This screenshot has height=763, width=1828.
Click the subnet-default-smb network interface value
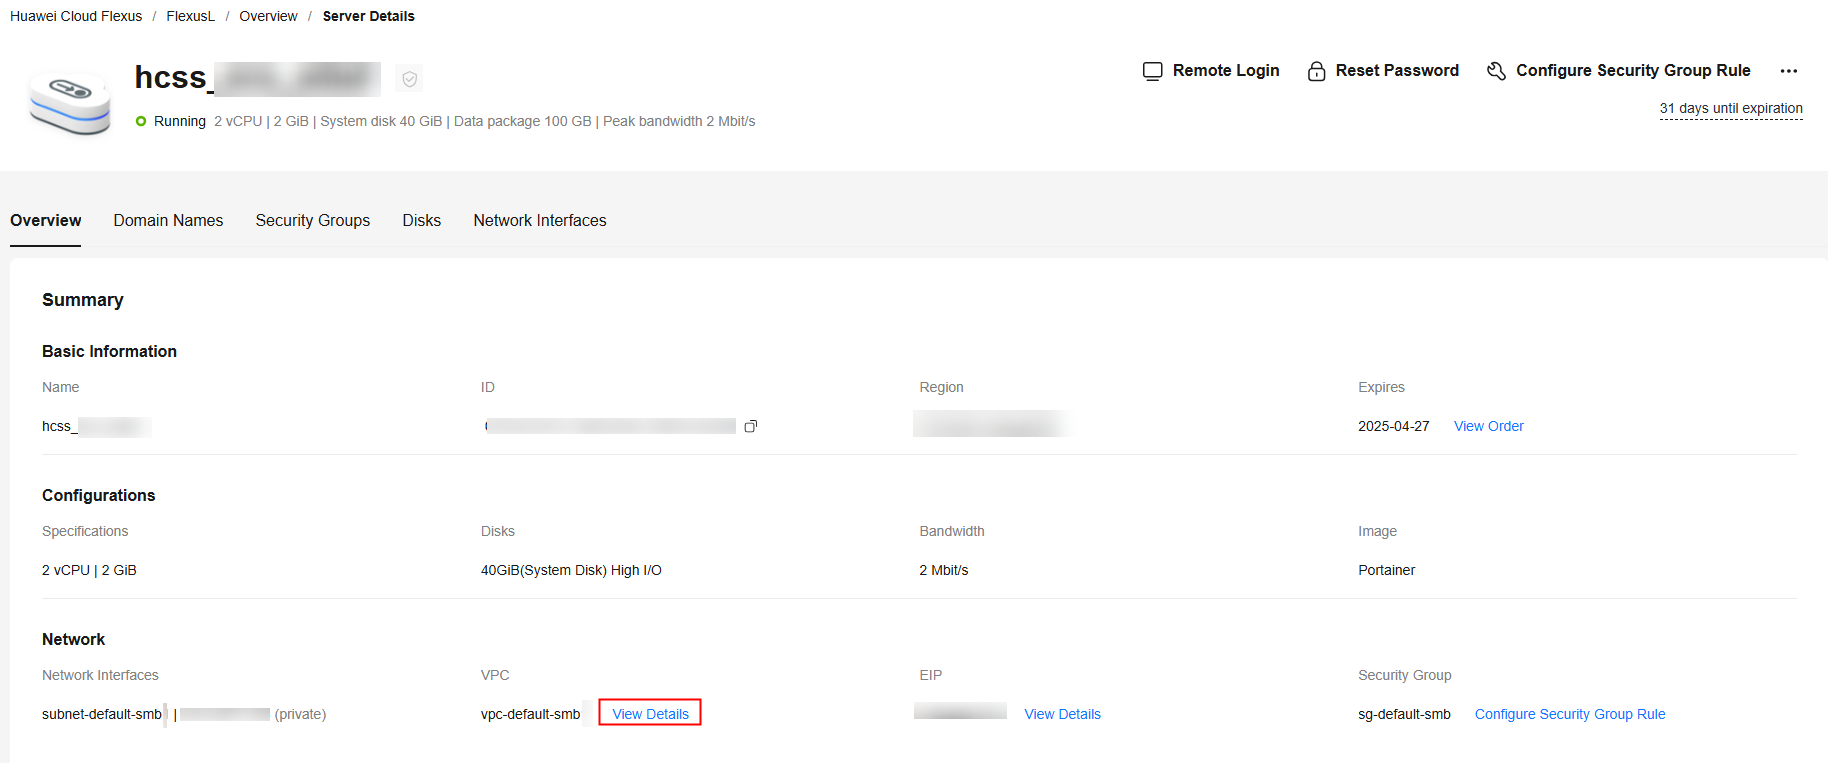pos(102,714)
